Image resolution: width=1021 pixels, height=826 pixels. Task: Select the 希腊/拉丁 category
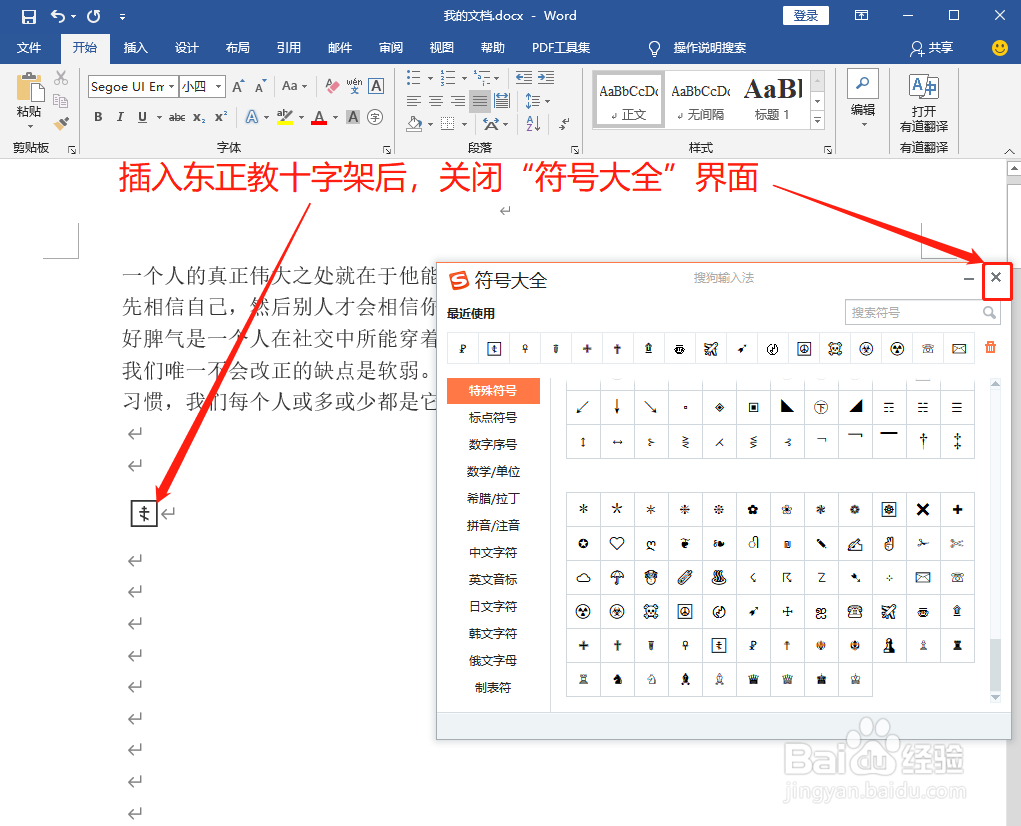click(493, 499)
